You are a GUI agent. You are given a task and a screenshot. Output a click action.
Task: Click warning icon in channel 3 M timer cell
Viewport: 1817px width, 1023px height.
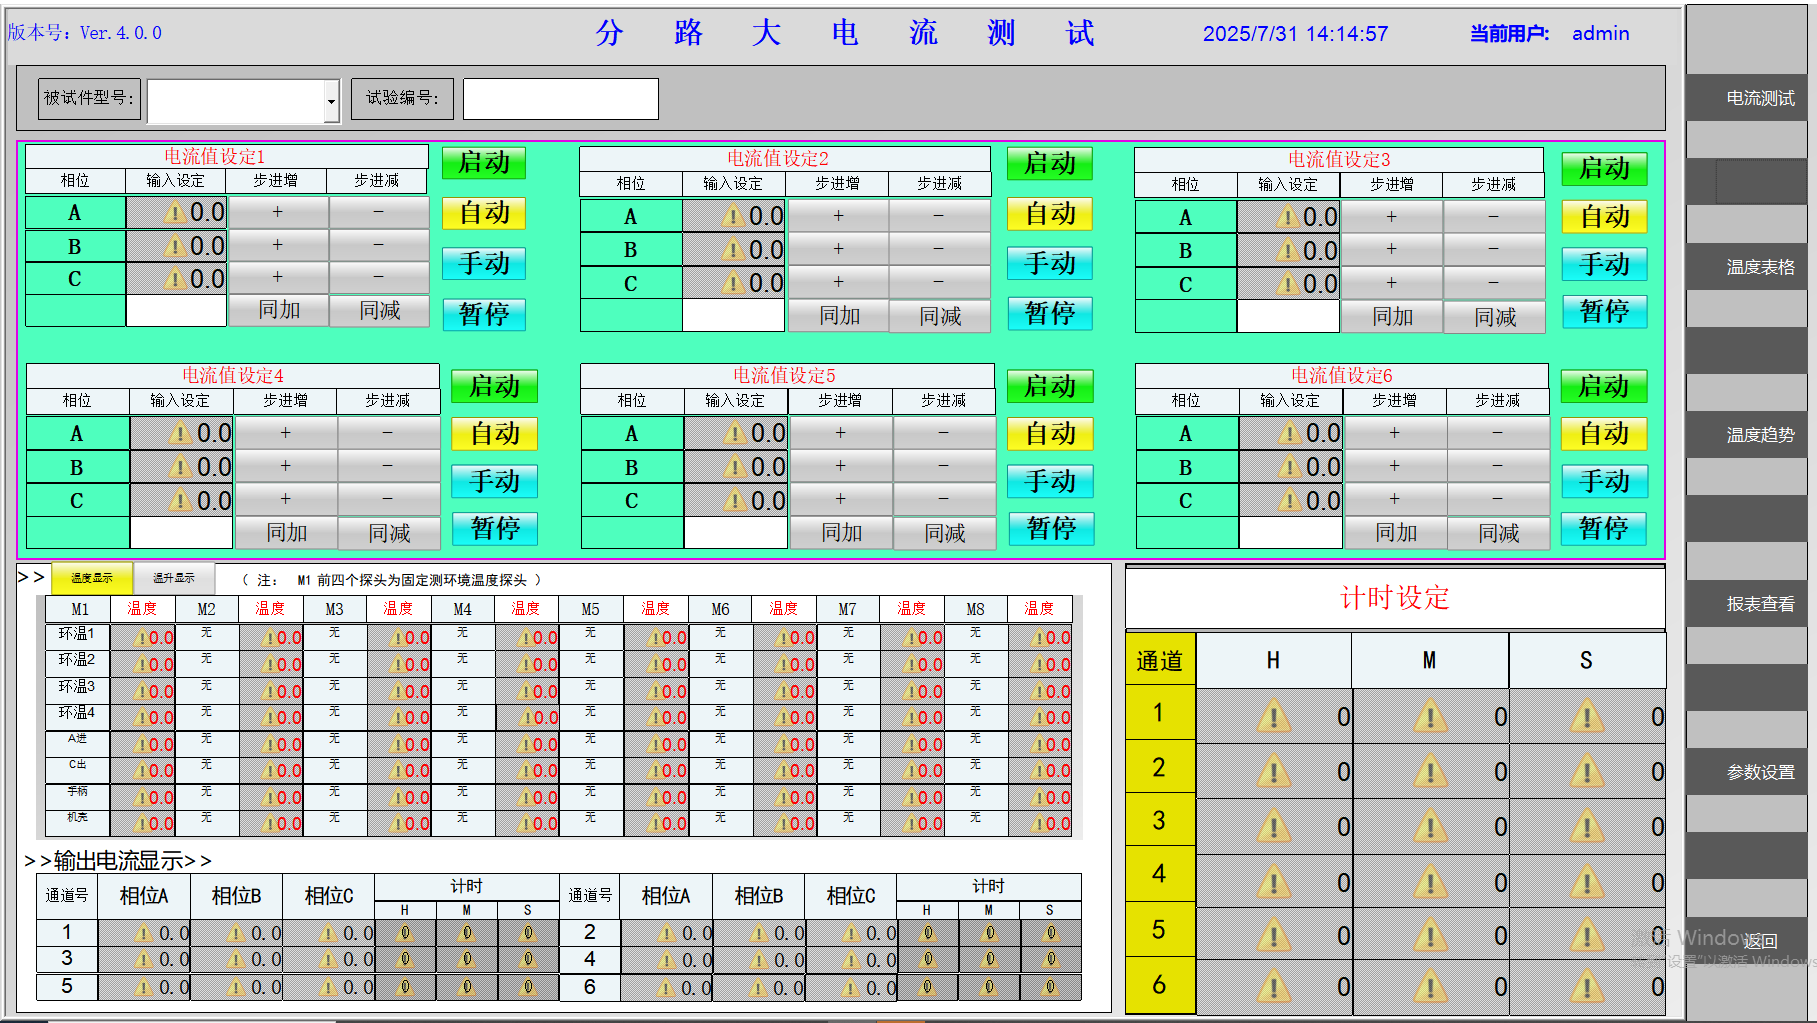(1430, 827)
